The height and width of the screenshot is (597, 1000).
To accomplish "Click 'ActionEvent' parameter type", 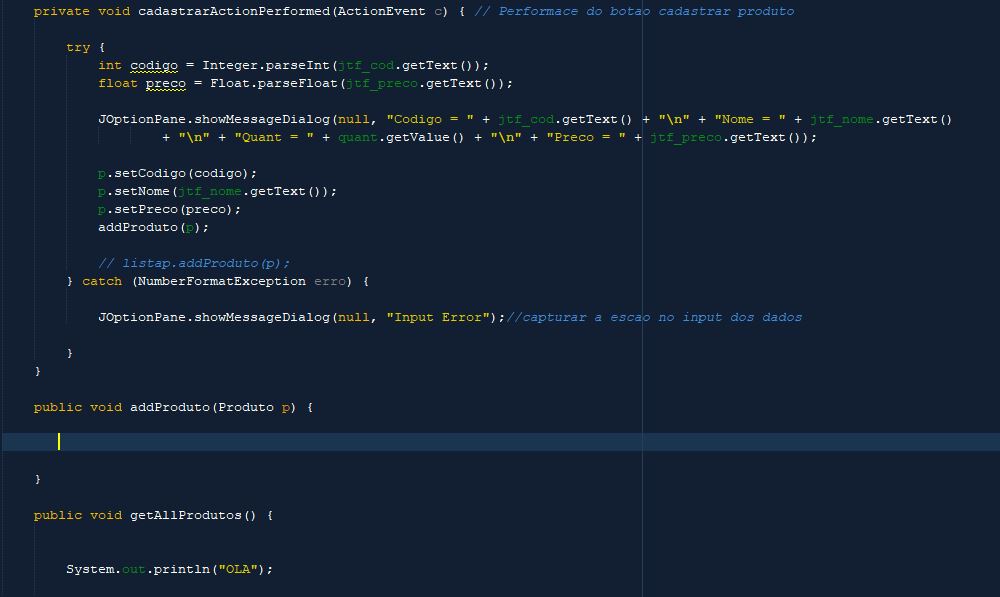I will coord(381,11).
